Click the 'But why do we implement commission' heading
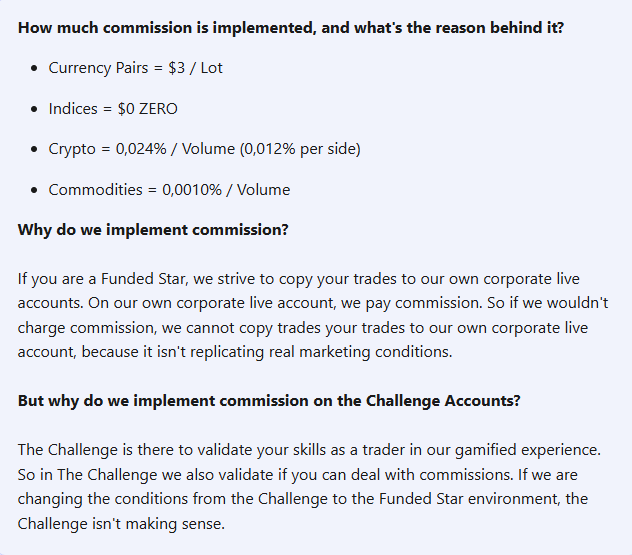This screenshot has height=555, width=632. (x=269, y=401)
